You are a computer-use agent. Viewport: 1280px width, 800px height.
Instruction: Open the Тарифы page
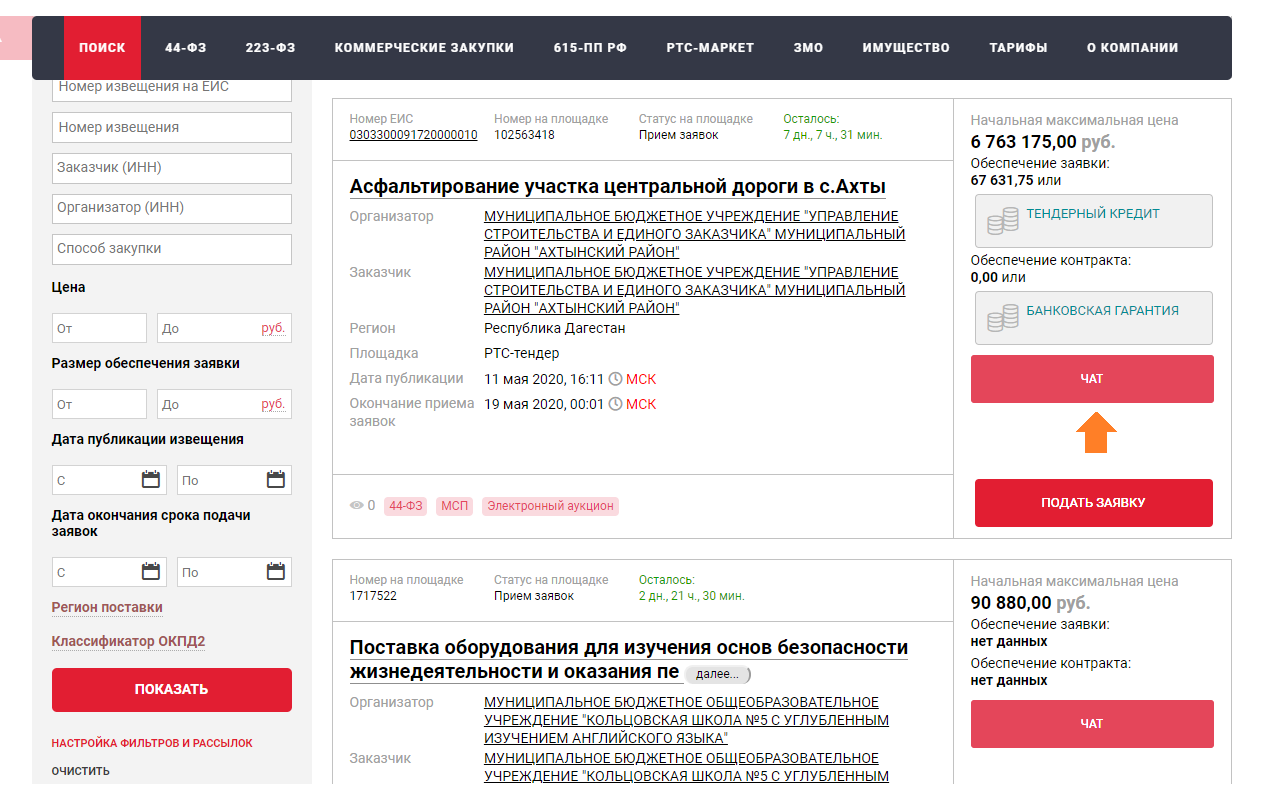[x=1018, y=47]
